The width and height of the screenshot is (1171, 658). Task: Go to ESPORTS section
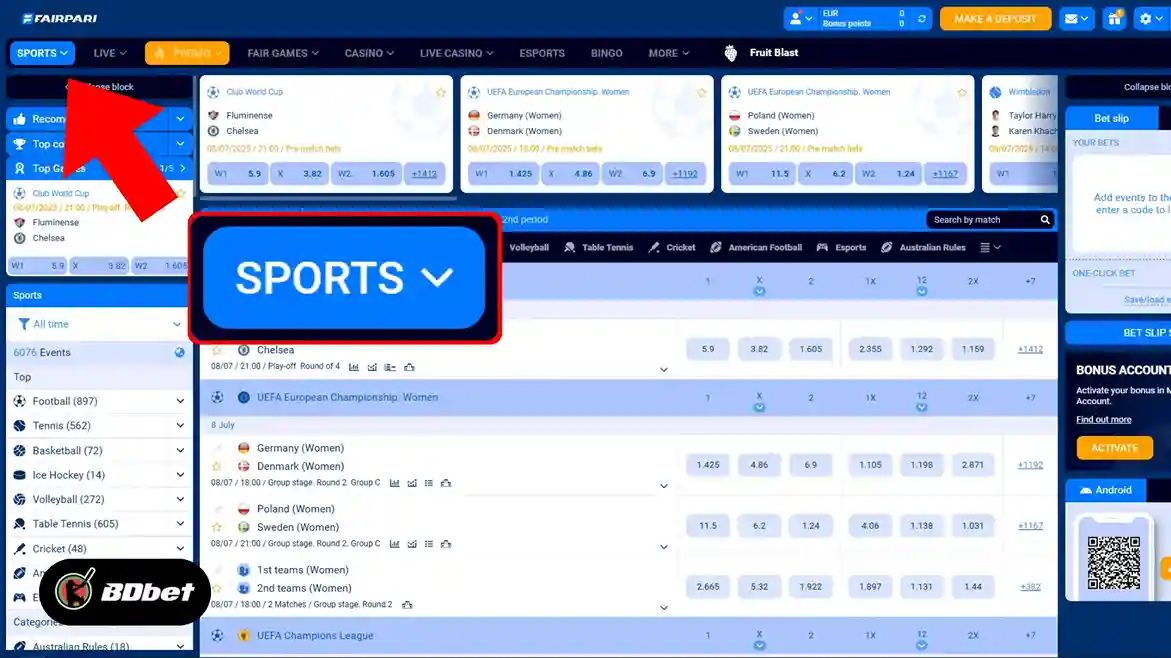tap(541, 53)
